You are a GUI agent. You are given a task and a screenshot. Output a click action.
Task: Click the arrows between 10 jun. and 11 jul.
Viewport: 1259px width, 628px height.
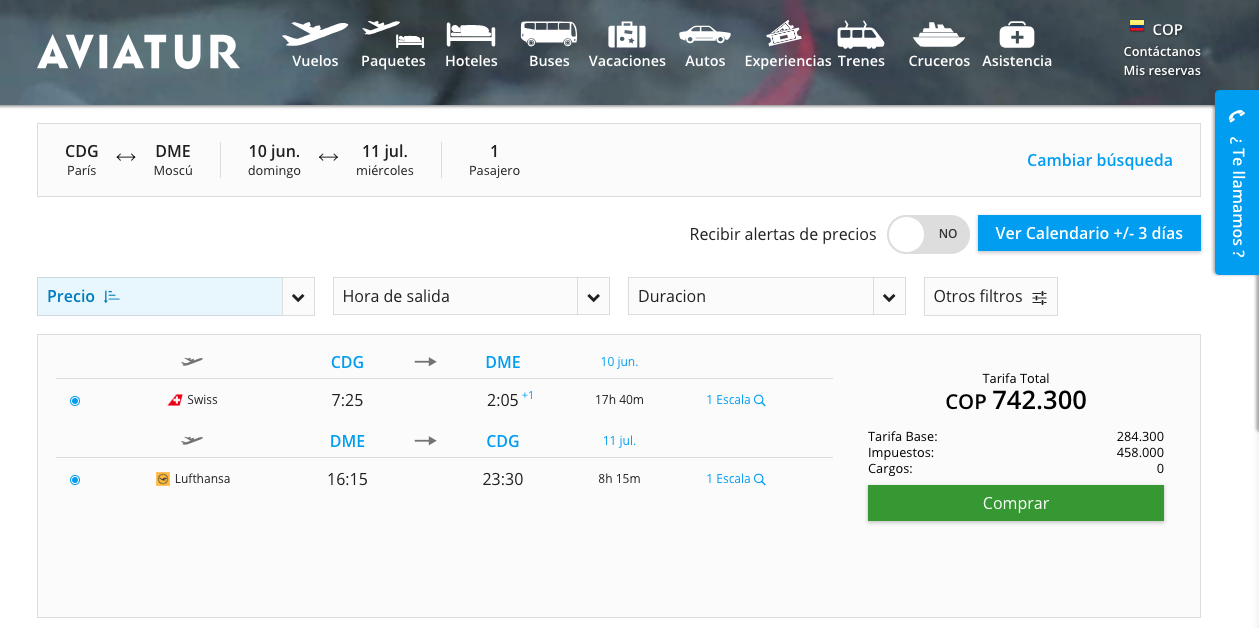pyautogui.click(x=329, y=157)
